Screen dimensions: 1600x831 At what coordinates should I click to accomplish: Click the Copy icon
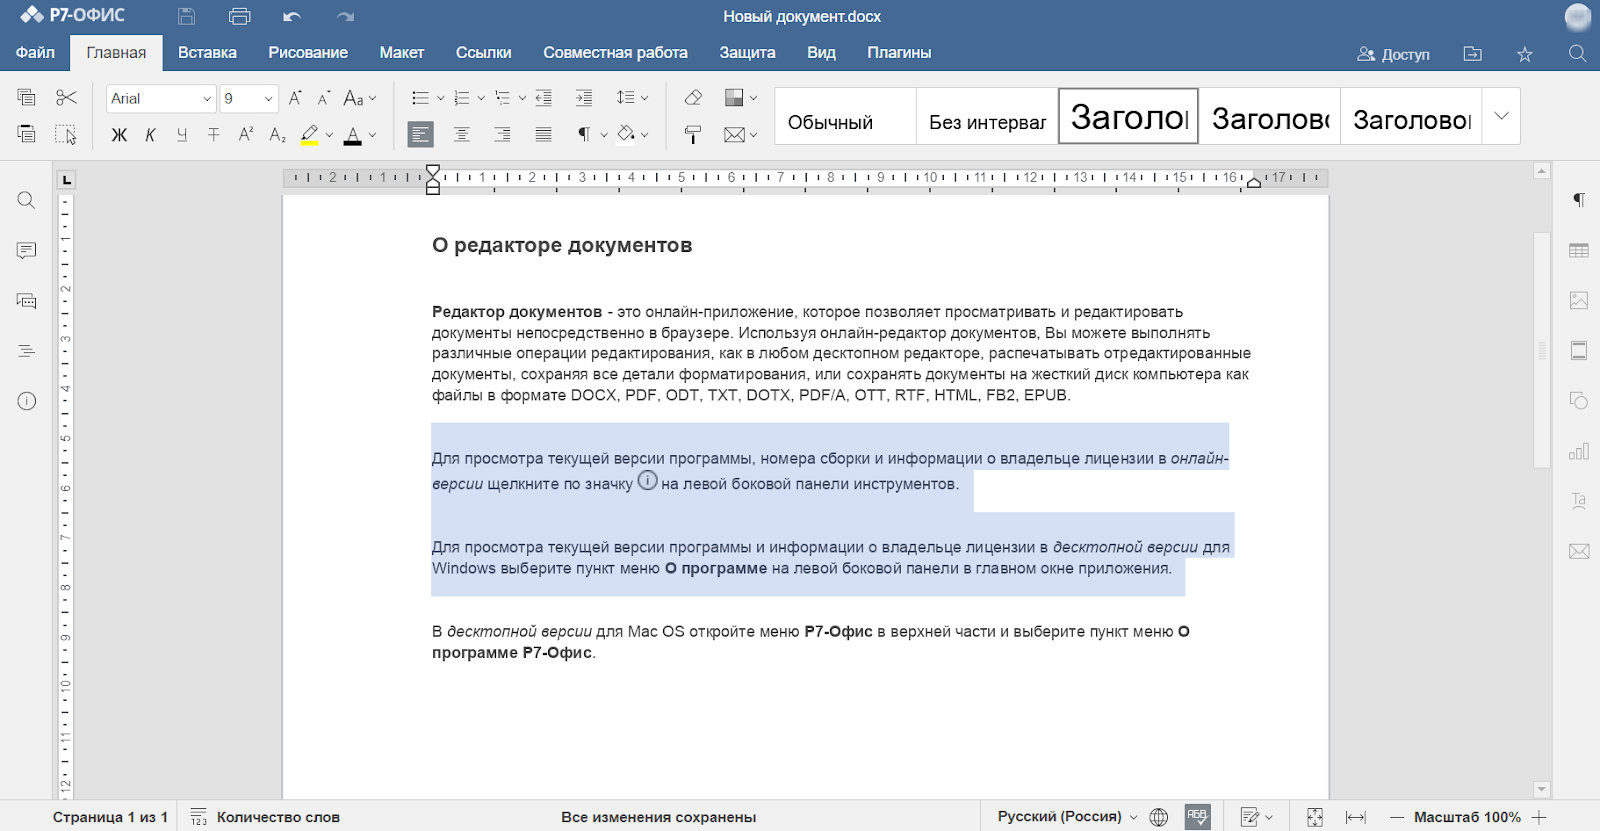coord(27,97)
